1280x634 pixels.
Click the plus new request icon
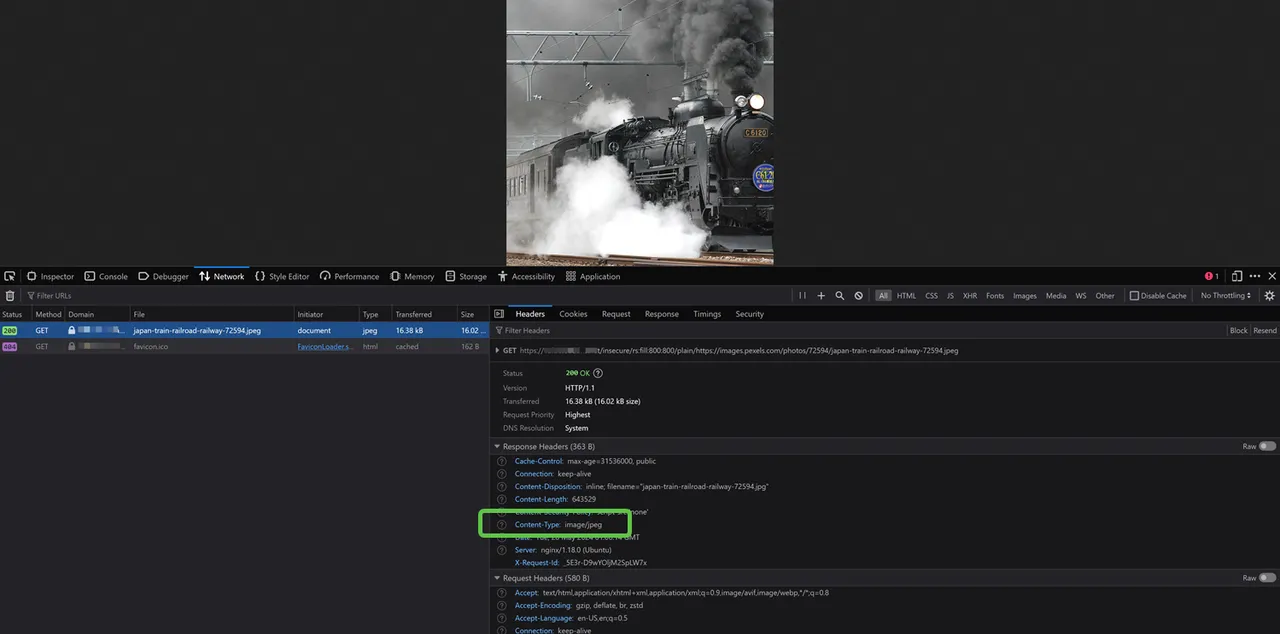point(821,296)
